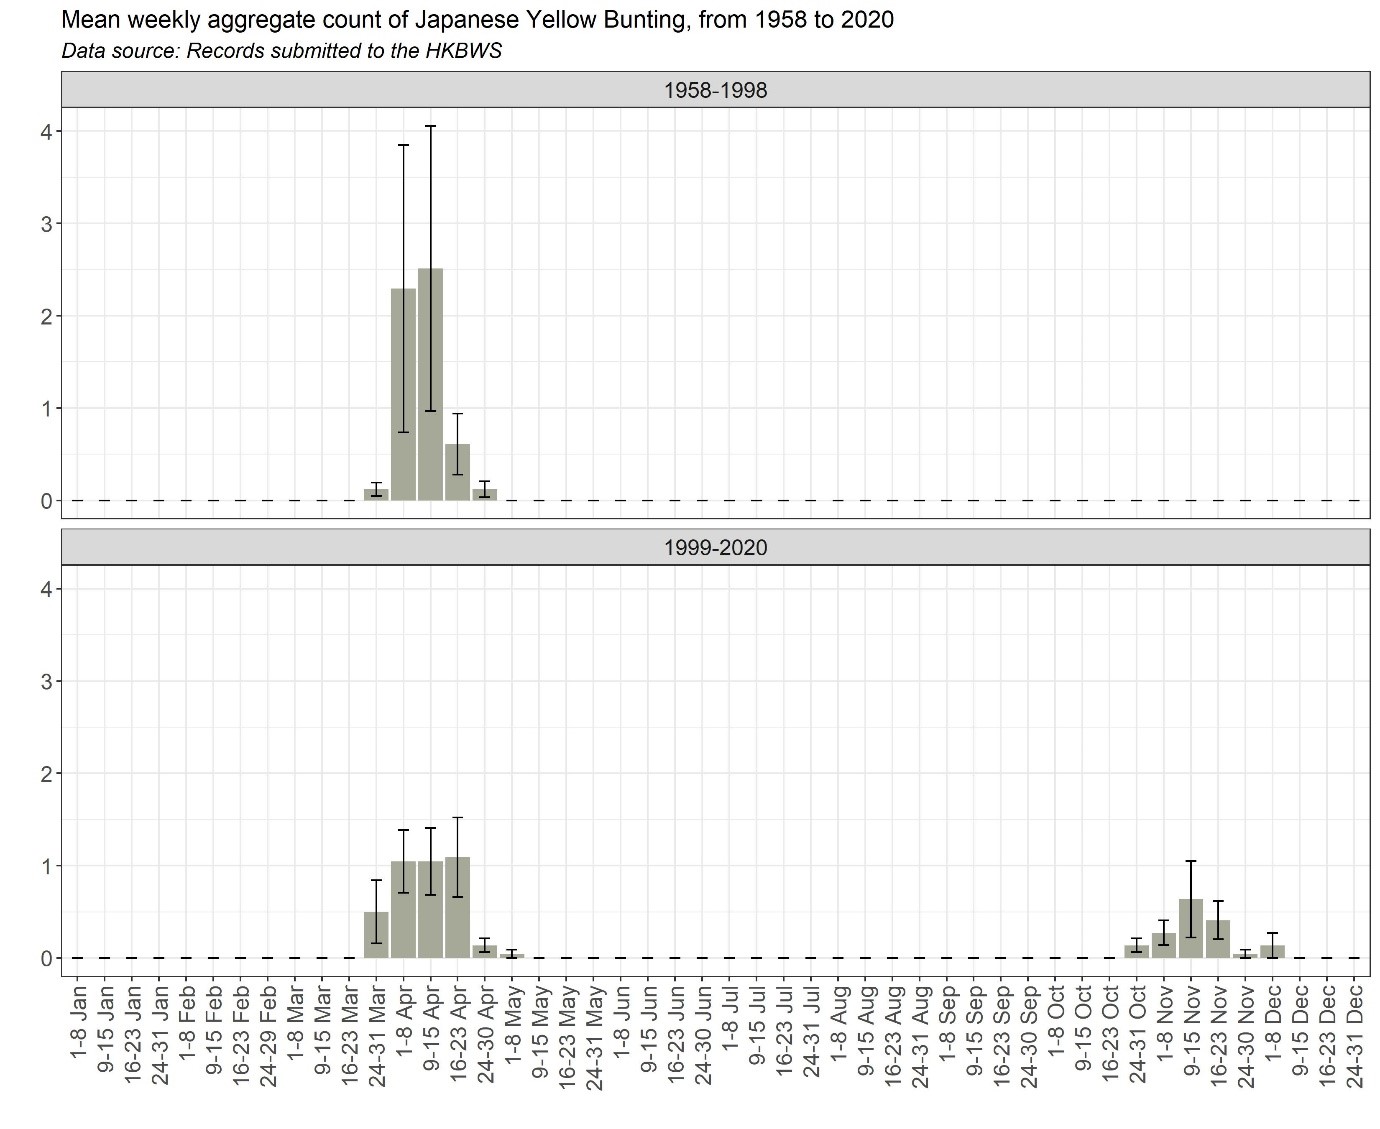Click the '1-8 Aug' x-axis label
The image size is (1380, 1129).
tap(838, 1022)
